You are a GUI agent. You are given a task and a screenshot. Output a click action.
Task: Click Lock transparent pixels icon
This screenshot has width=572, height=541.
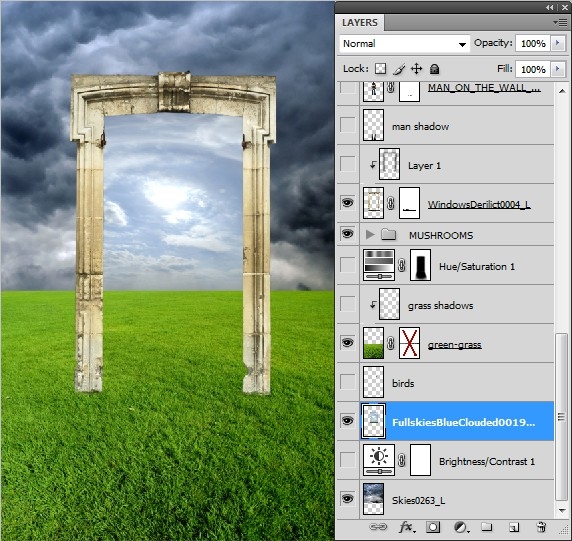tap(380, 69)
